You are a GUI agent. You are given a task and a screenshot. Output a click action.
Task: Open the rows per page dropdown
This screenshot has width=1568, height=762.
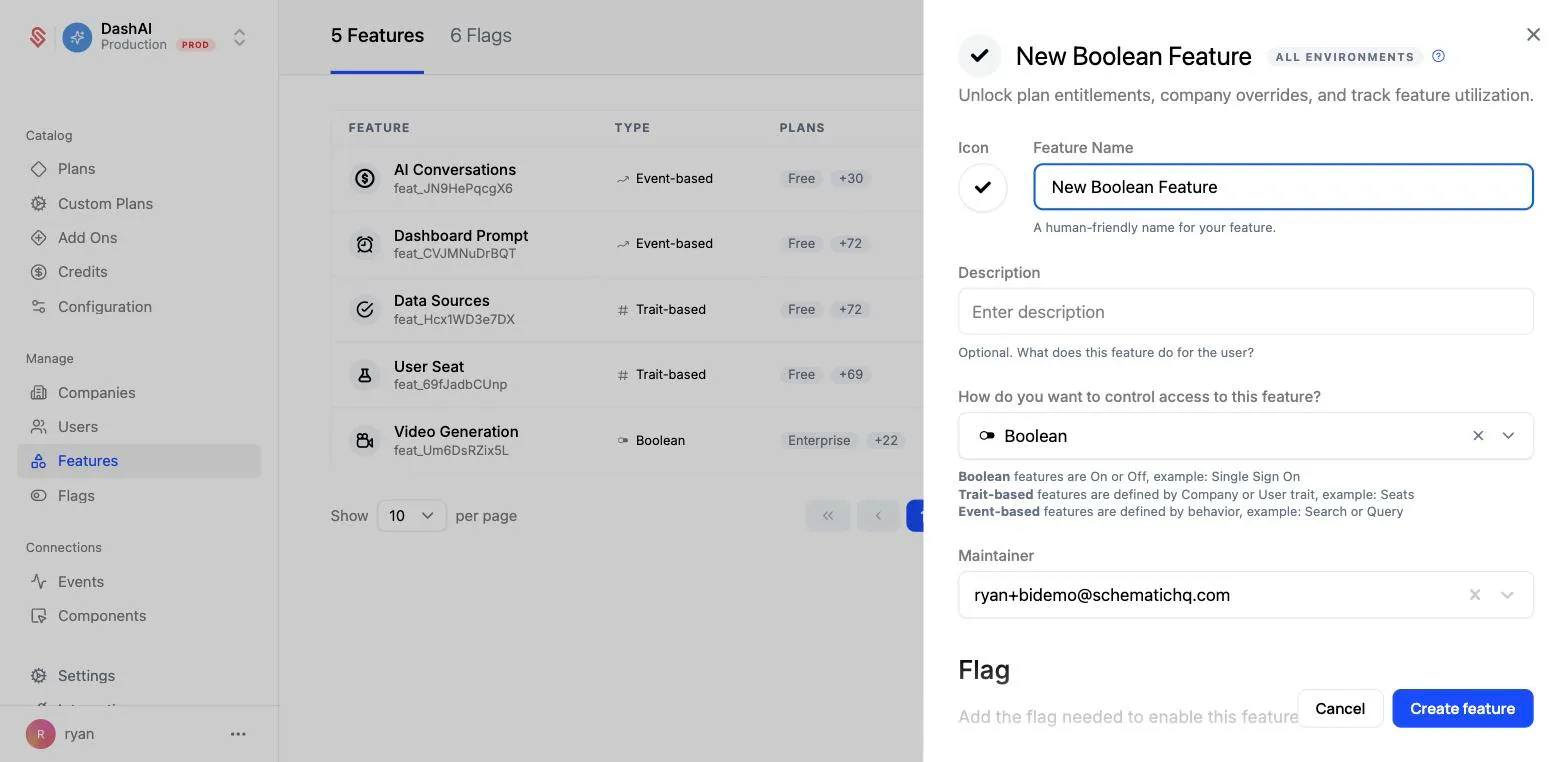click(x=412, y=516)
